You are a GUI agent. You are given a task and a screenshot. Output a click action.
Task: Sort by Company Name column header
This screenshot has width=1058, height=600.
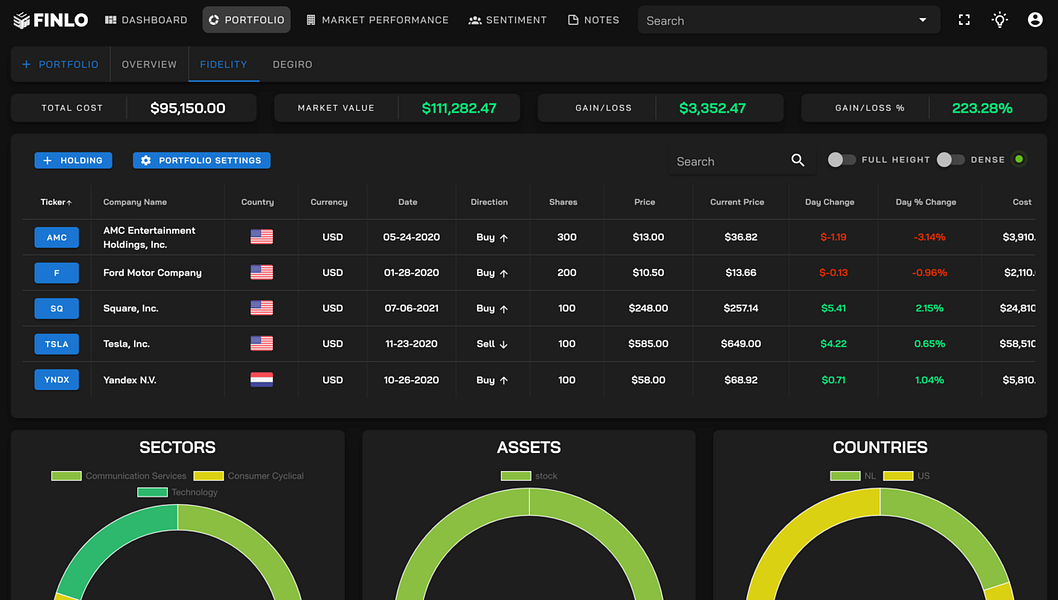tap(135, 202)
